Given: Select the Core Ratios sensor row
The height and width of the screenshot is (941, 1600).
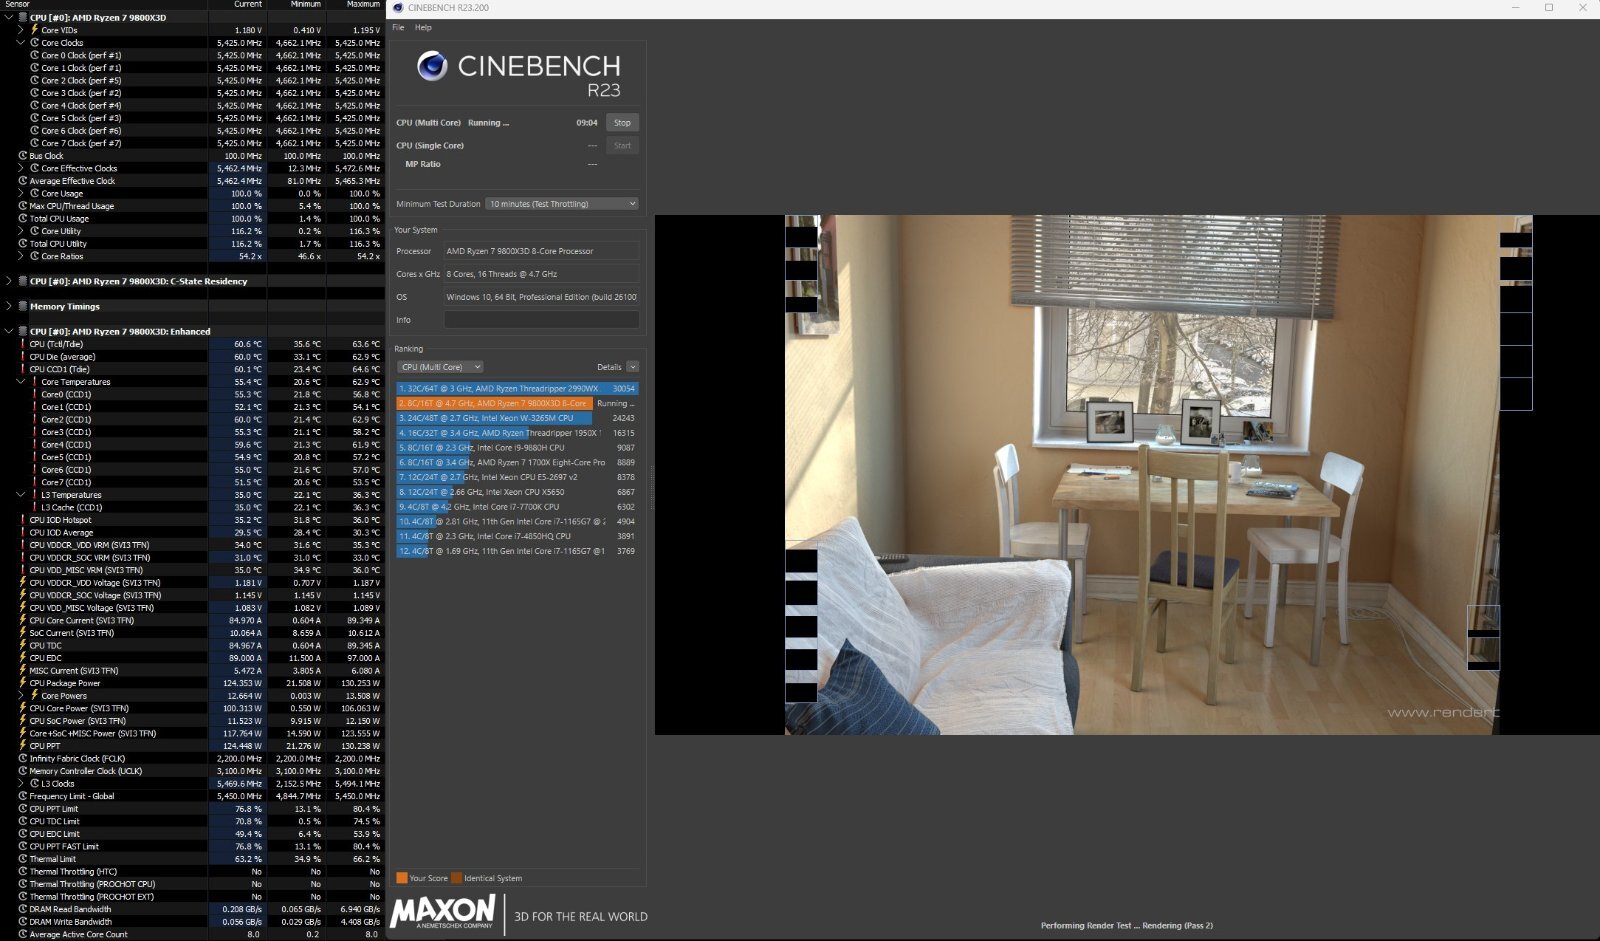Looking at the screenshot, I should coord(192,256).
